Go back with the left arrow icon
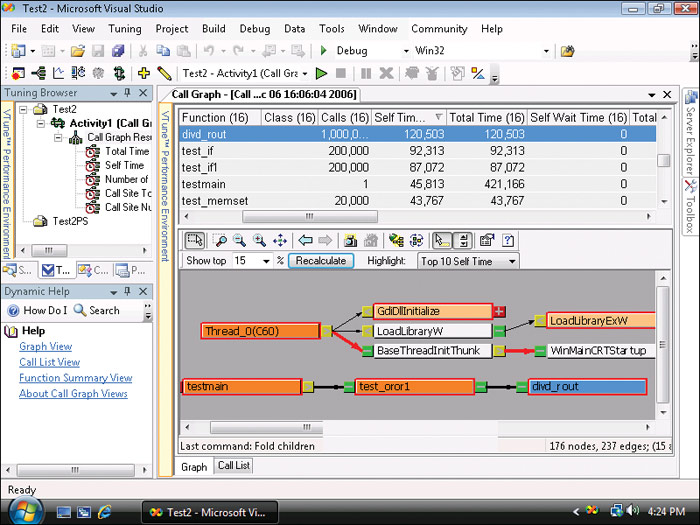The width and height of the screenshot is (700, 525). coord(305,241)
